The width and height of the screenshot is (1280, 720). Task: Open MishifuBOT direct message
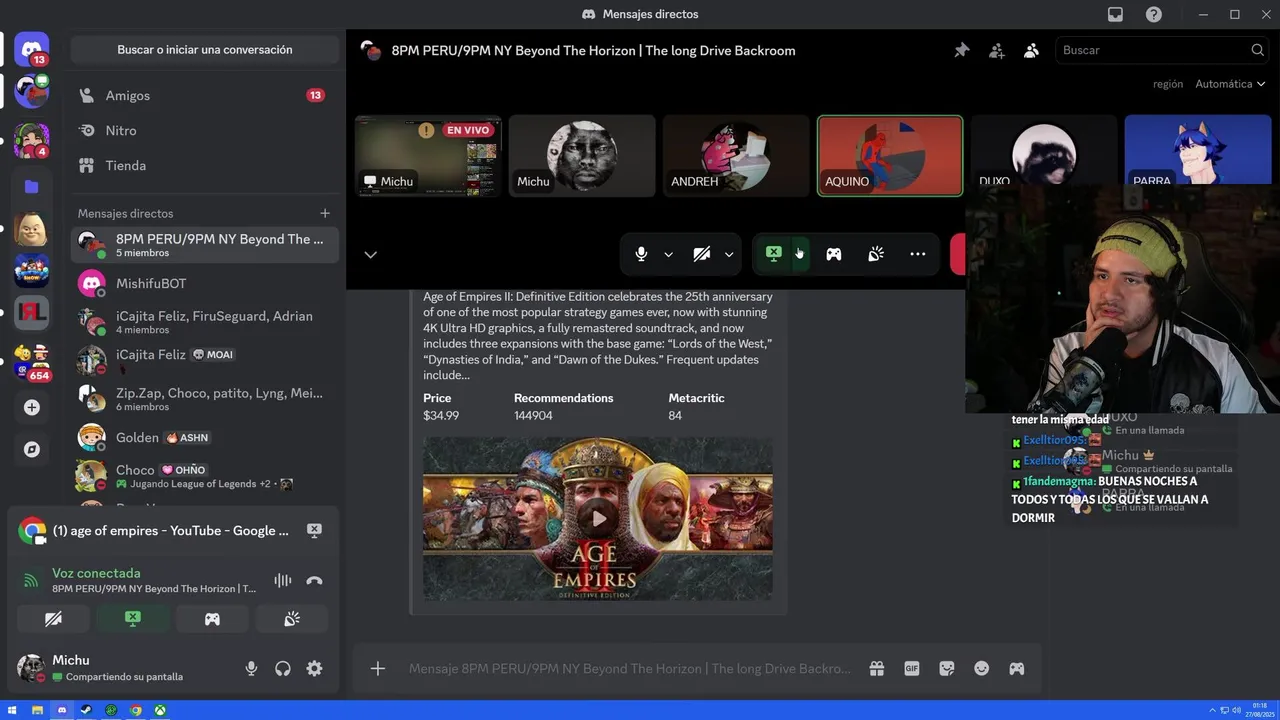[x=205, y=283]
